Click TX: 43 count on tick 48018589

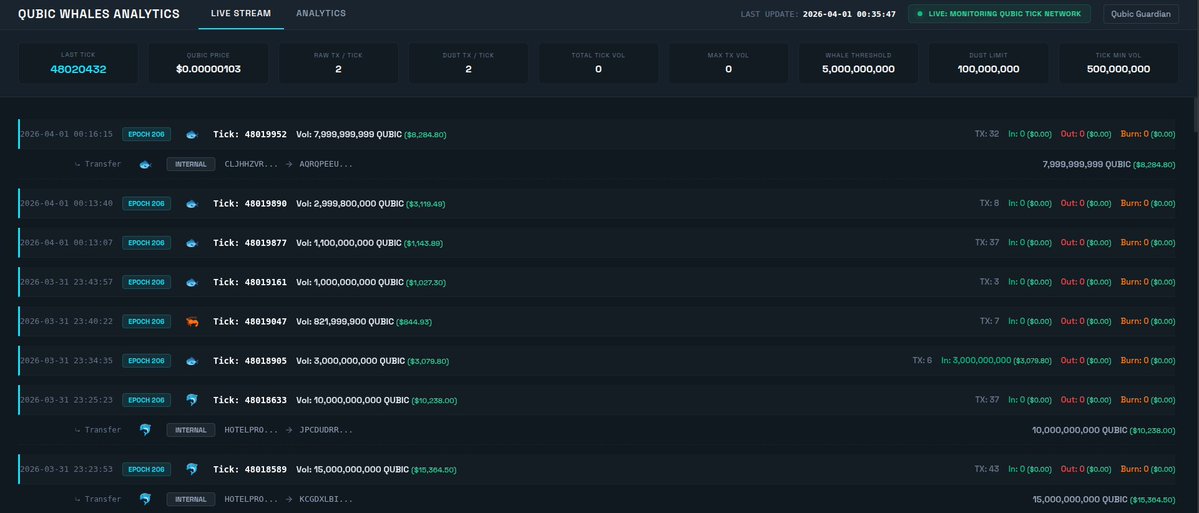coord(986,469)
